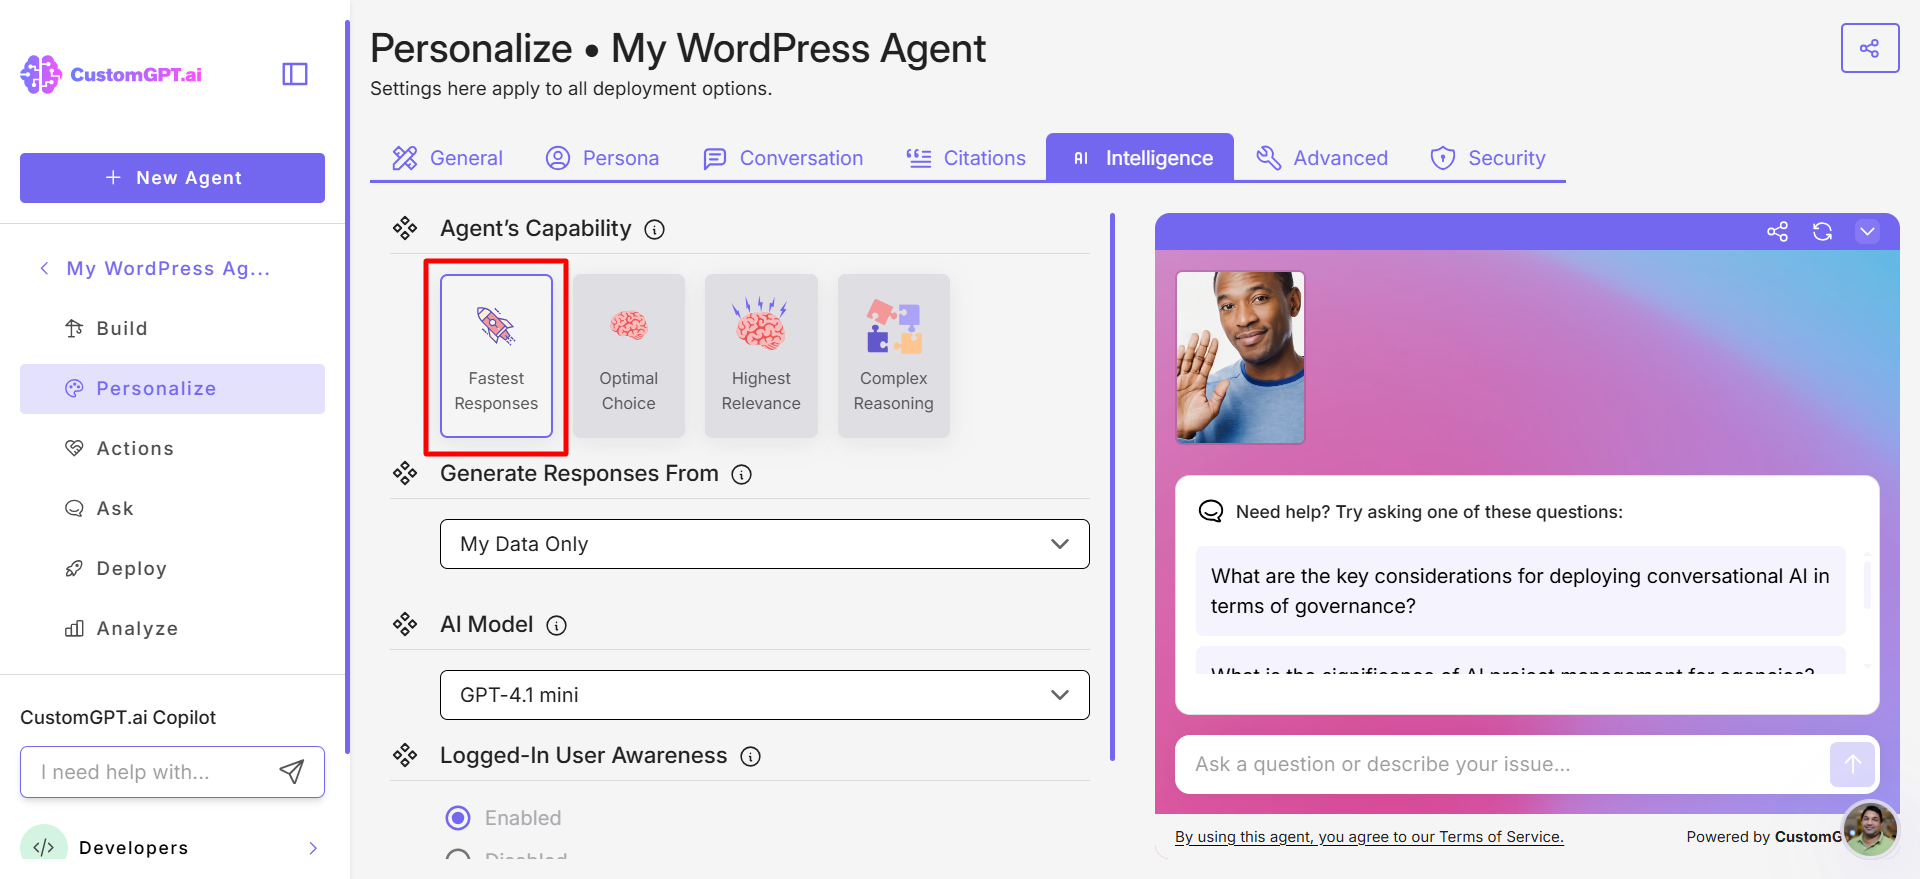The image size is (1920, 879).
Task: Open the Analyze section
Action: [172, 628]
